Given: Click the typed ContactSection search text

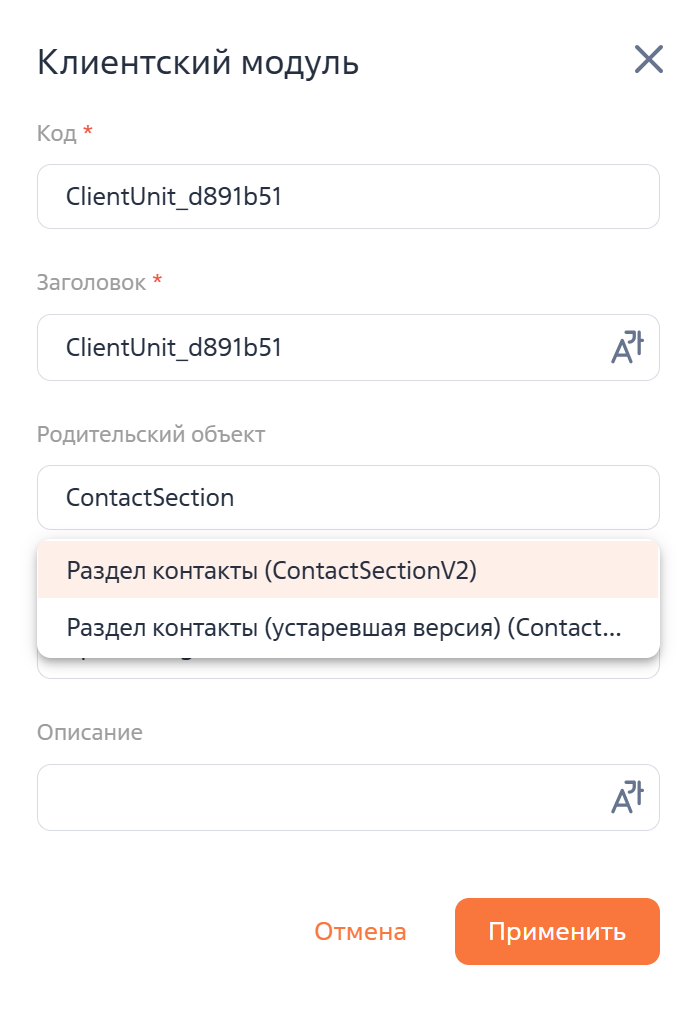Looking at the screenshot, I should (150, 497).
